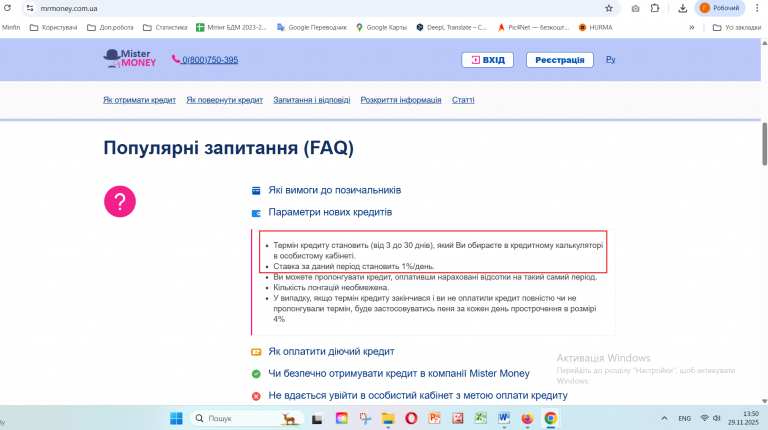
Task: Open the Статті menu link
Action: pos(463,100)
